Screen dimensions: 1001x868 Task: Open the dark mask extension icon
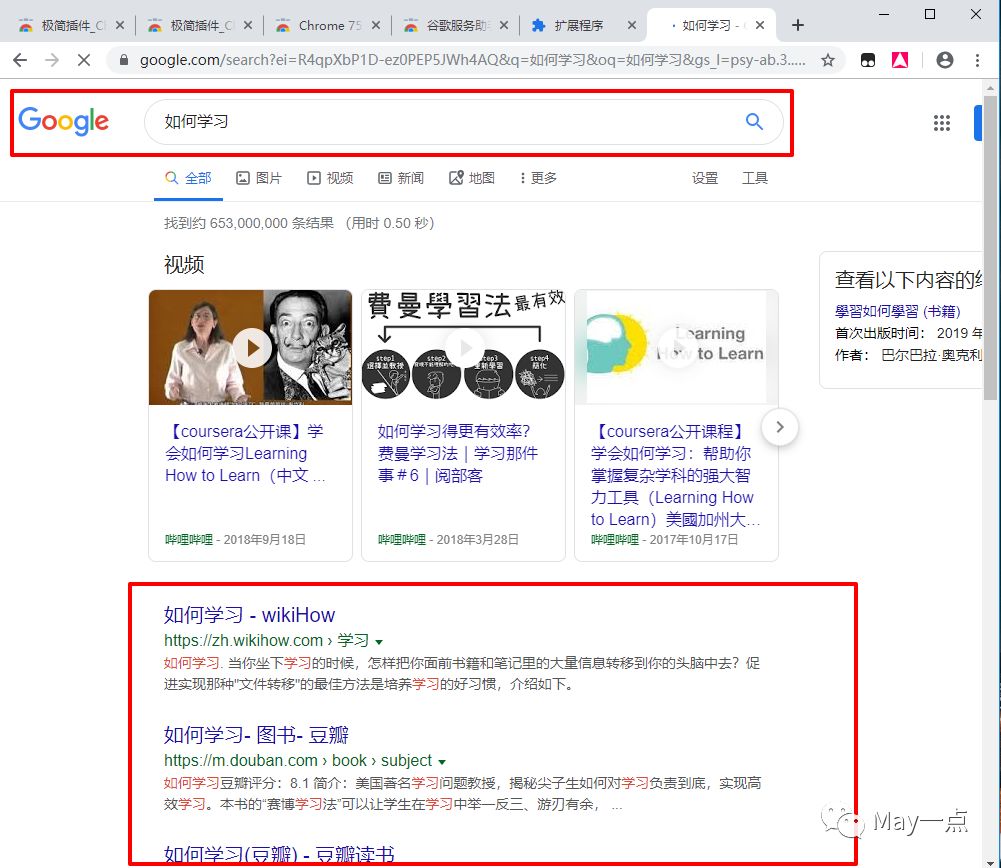[x=868, y=60]
